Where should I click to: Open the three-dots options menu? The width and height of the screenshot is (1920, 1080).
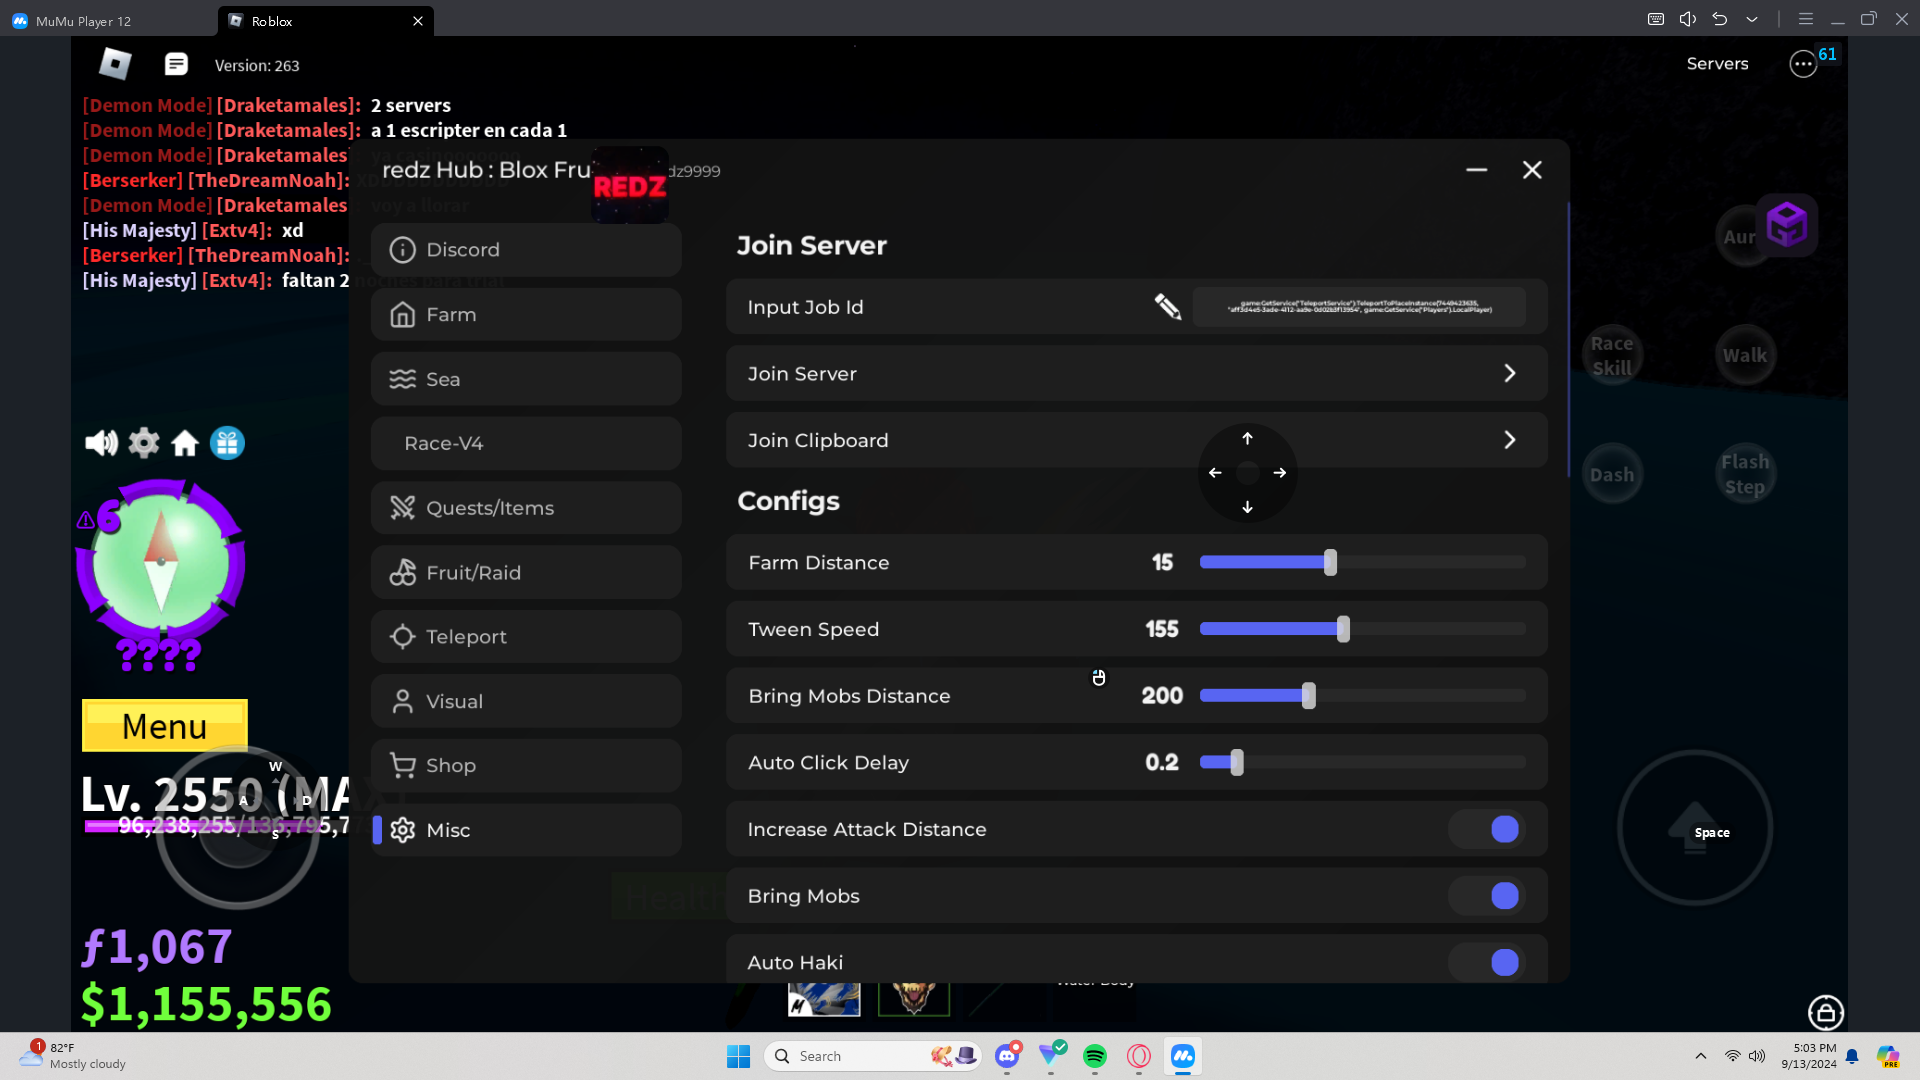point(1803,64)
